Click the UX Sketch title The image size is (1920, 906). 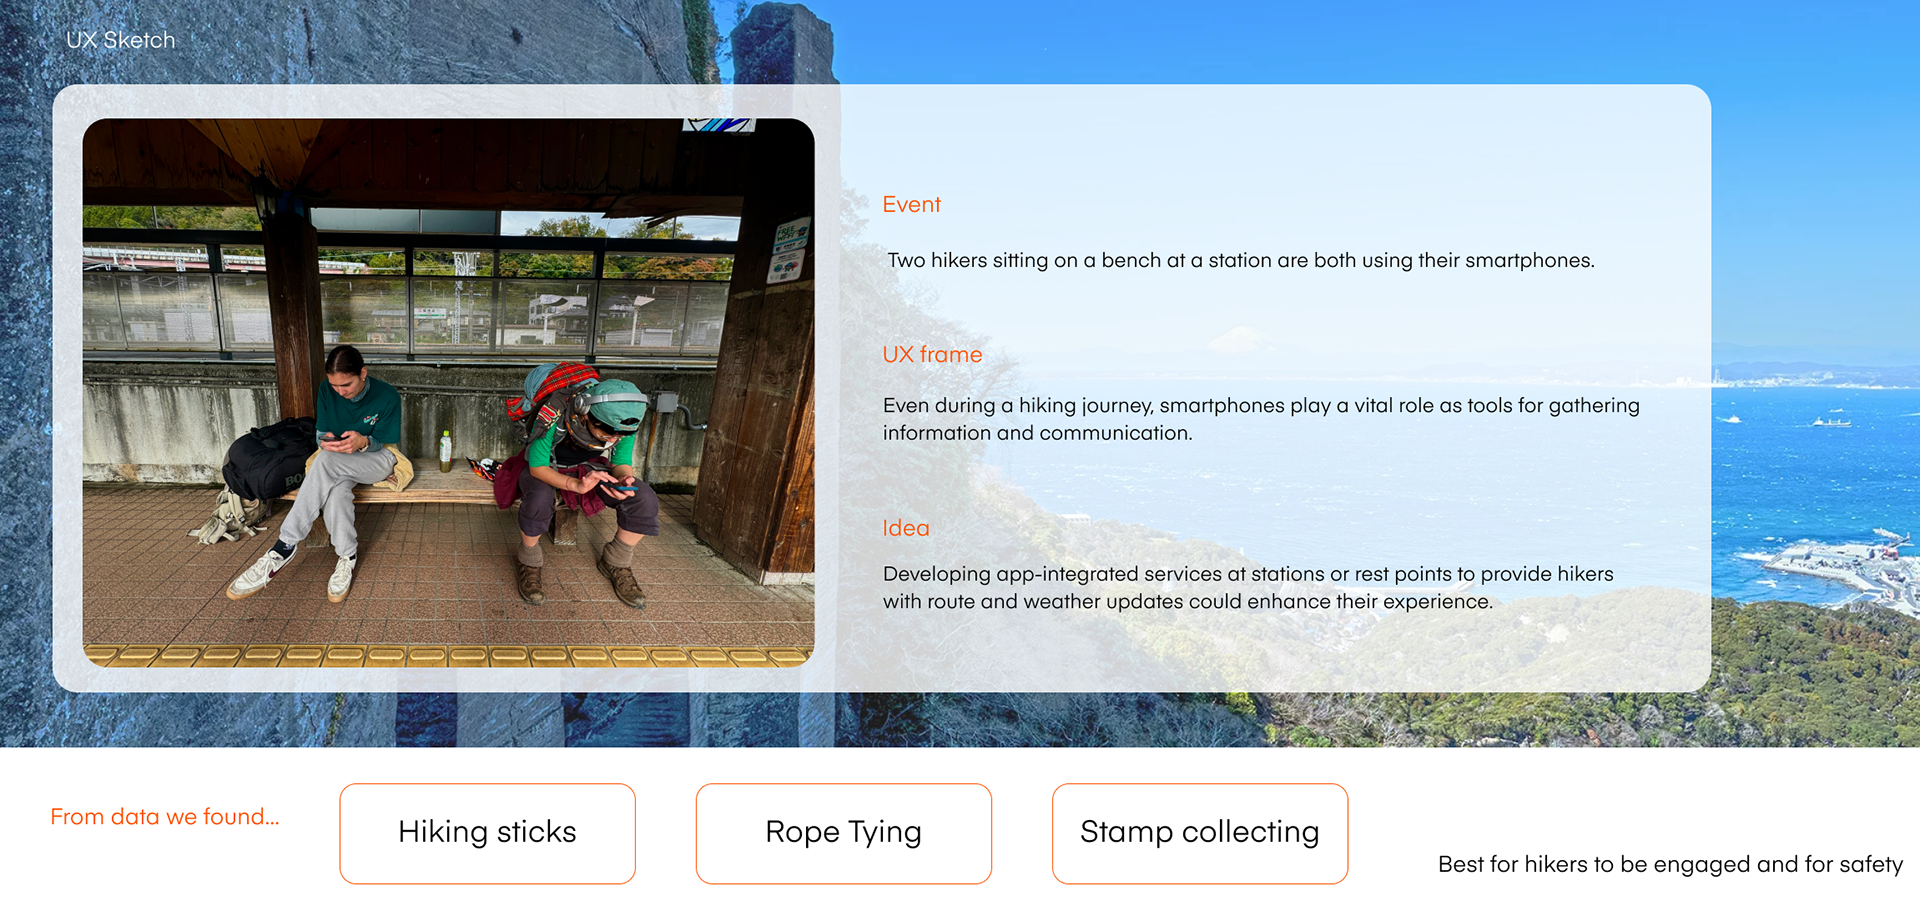pyautogui.click(x=120, y=40)
